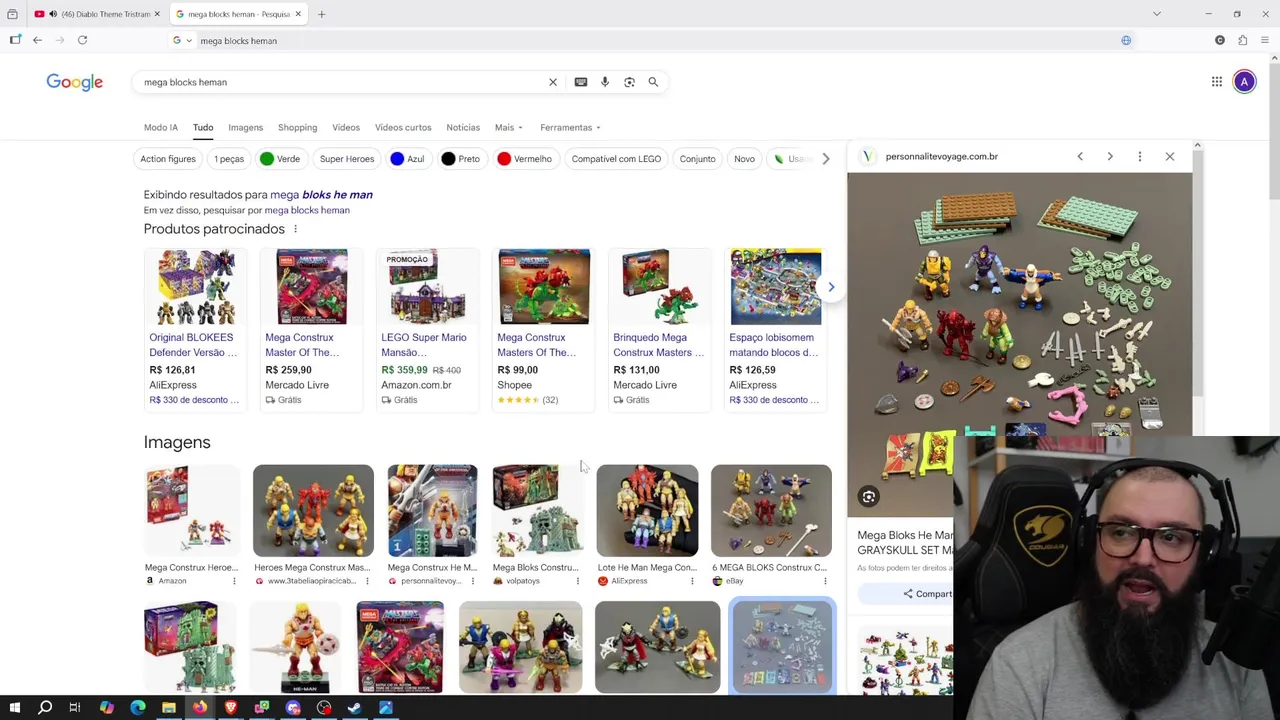
Task: Filter by Action figures chip
Action: [168, 159]
